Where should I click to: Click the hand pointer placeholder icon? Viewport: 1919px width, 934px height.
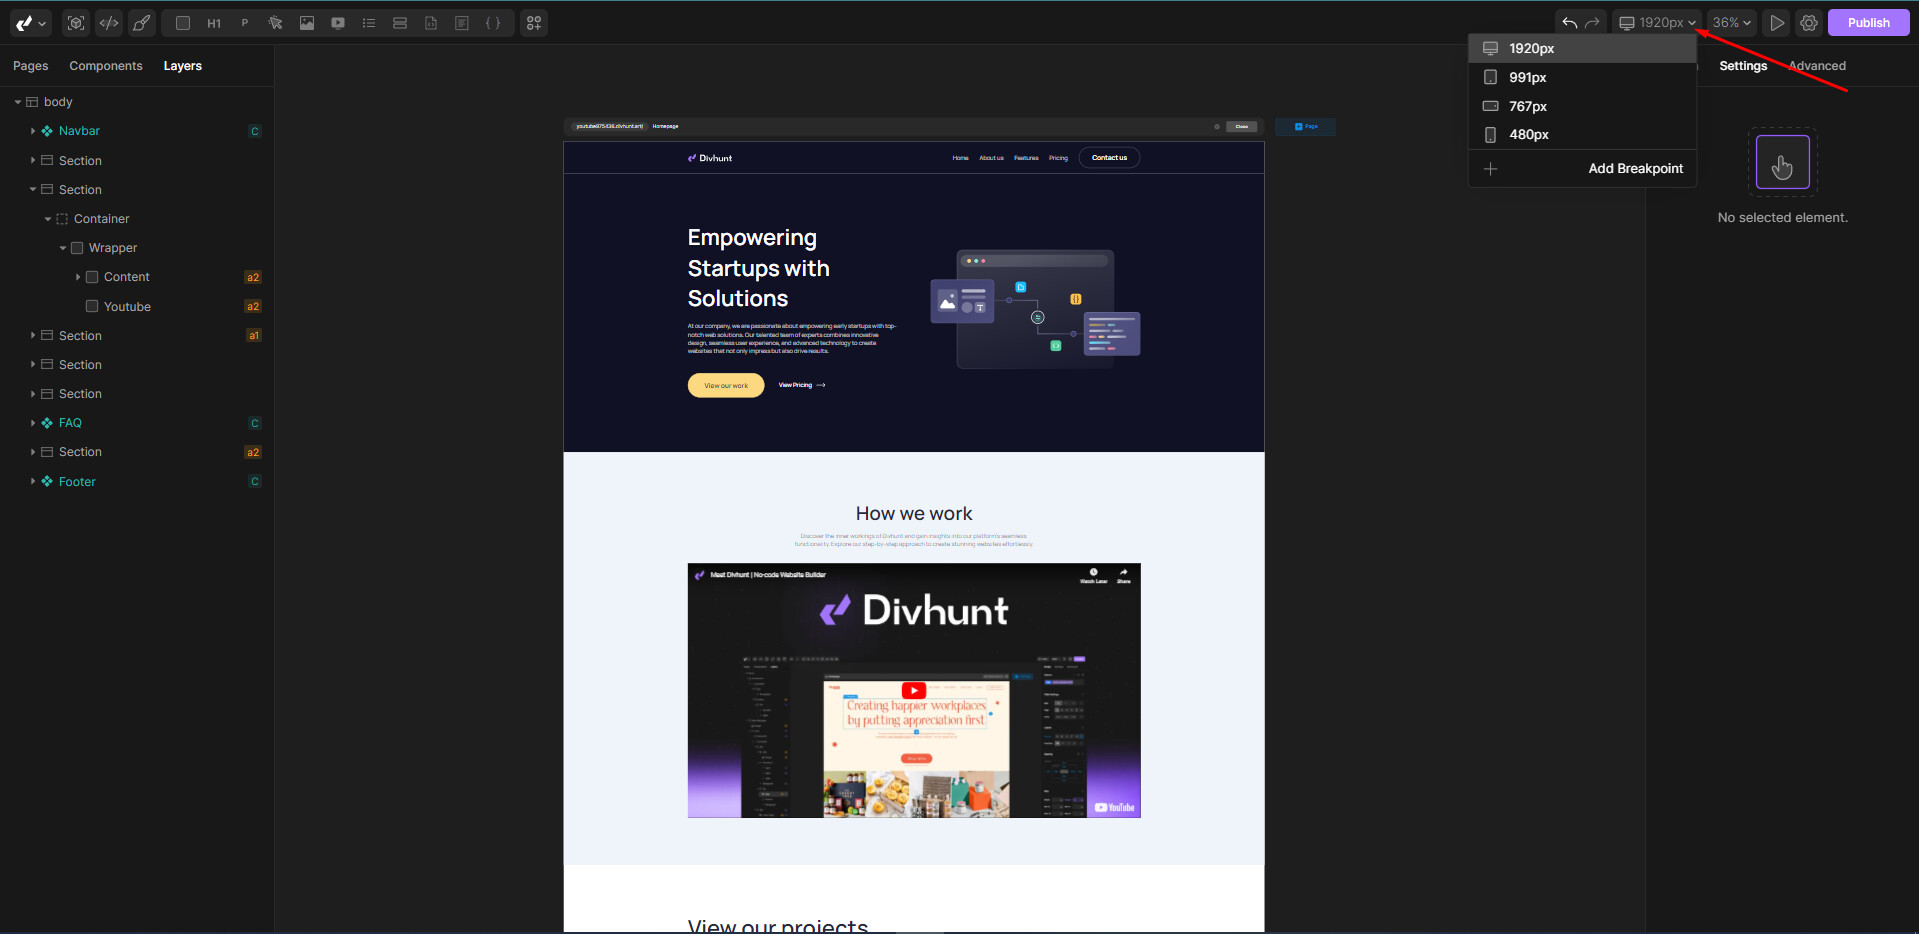[x=1782, y=162]
